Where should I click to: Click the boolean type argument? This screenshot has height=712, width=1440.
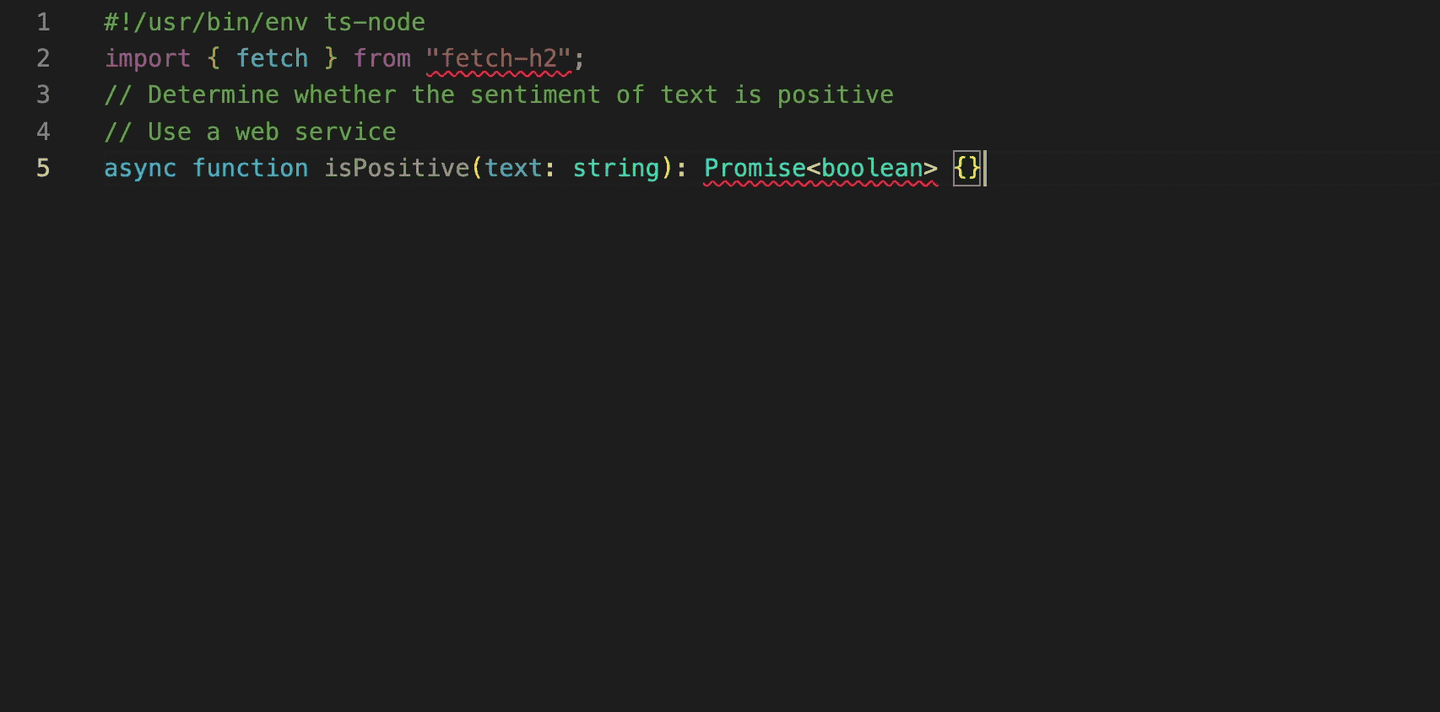point(871,168)
